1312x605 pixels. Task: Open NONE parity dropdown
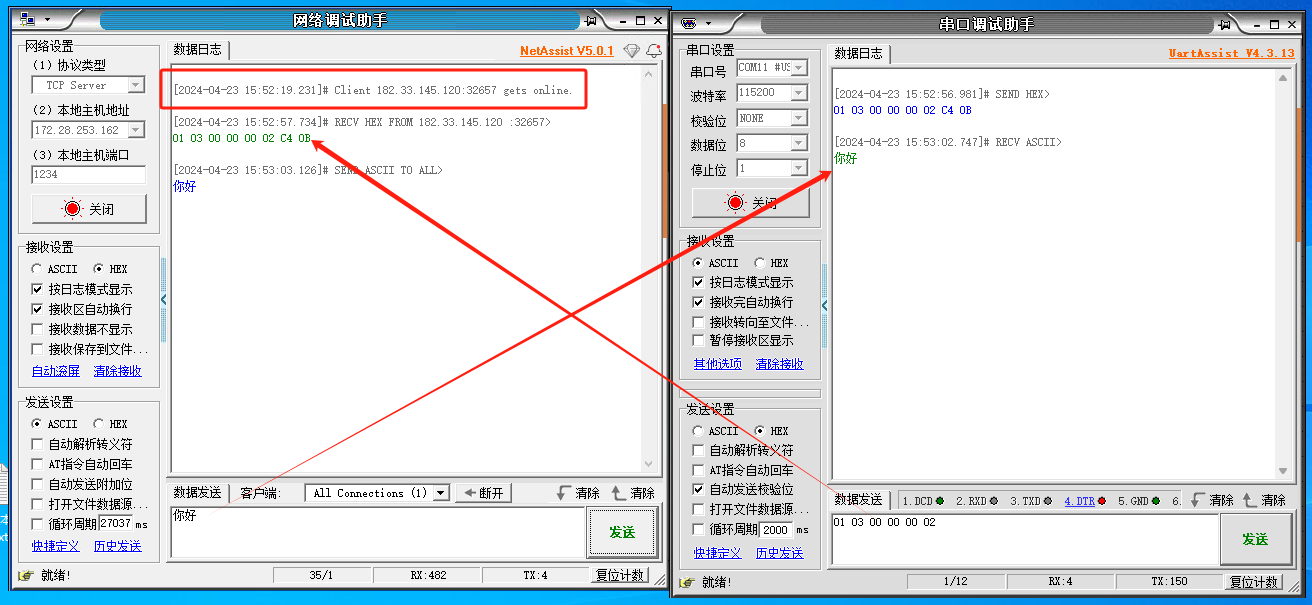[x=798, y=118]
